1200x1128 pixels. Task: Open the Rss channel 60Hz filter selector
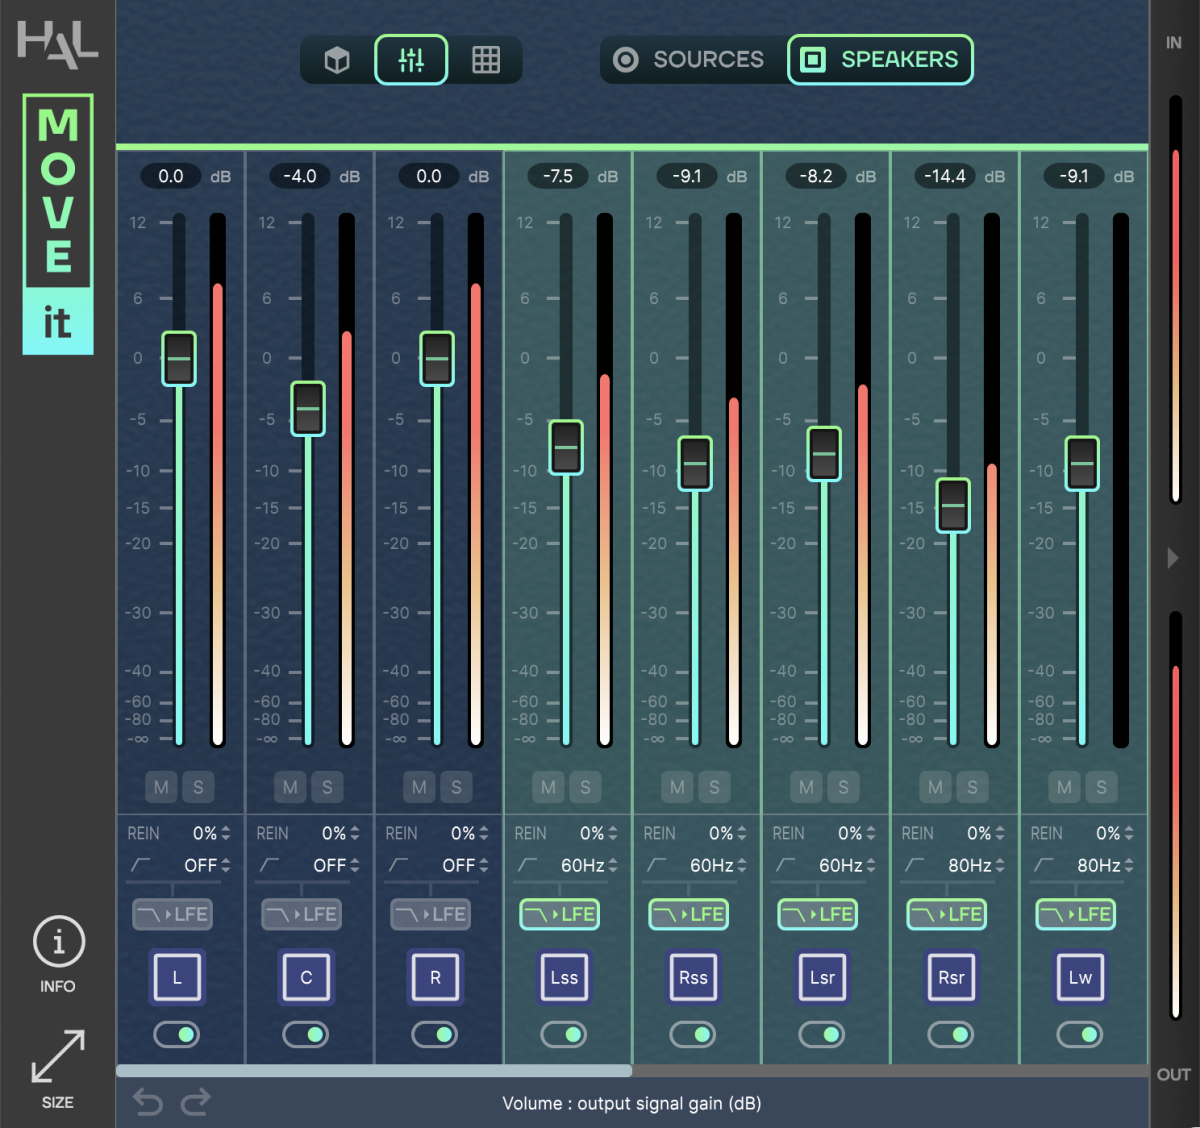pyautogui.click(x=718, y=865)
